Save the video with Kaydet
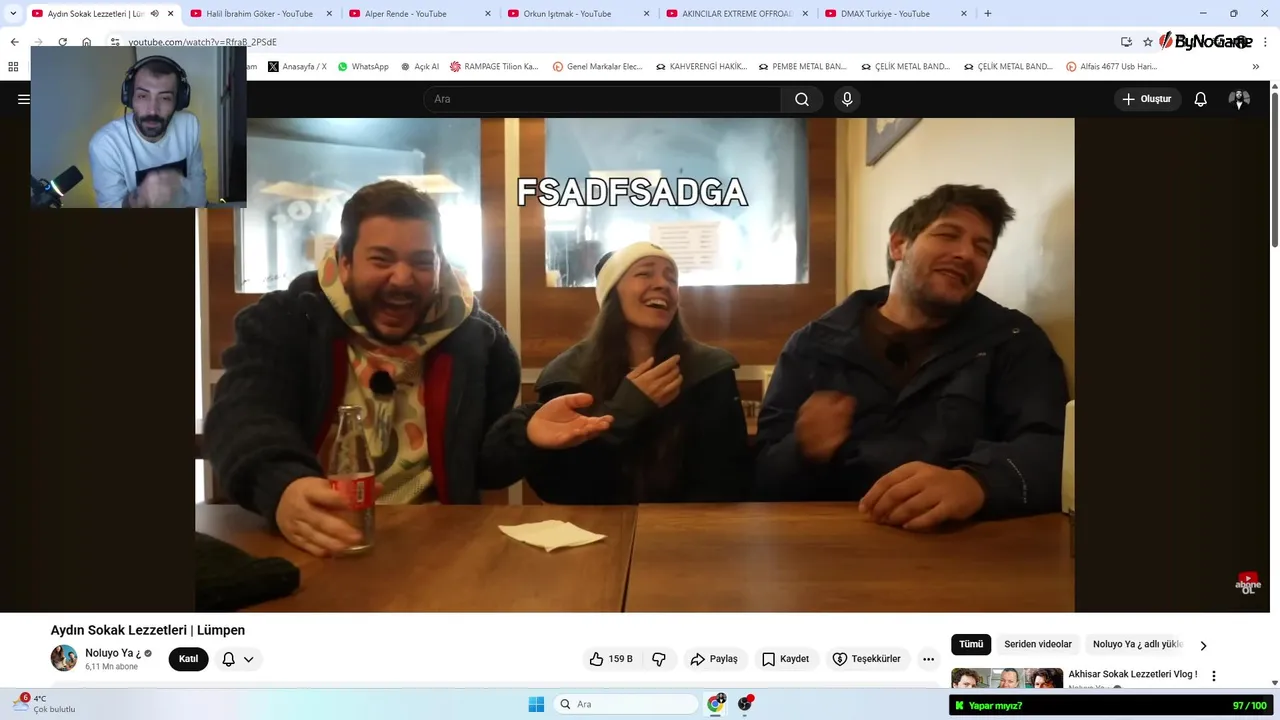This screenshot has width=1280, height=720. tap(786, 659)
